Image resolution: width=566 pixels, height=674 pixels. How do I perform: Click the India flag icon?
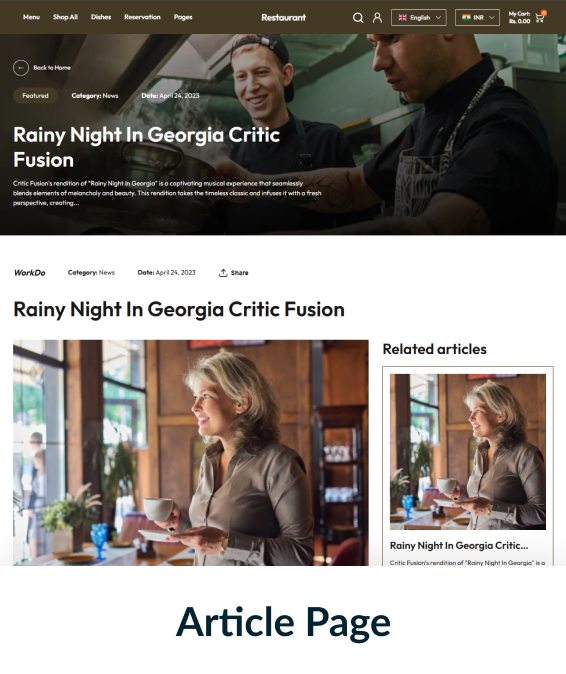tap(466, 18)
